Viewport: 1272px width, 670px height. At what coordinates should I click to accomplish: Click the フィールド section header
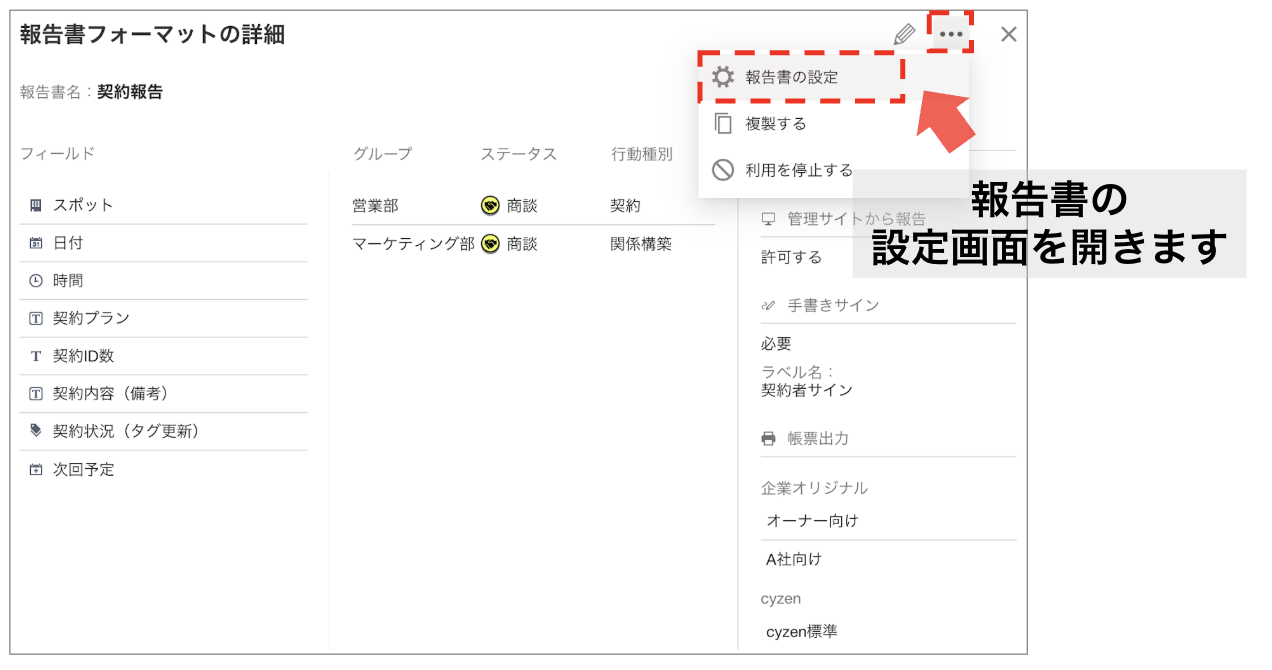[58, 153]
